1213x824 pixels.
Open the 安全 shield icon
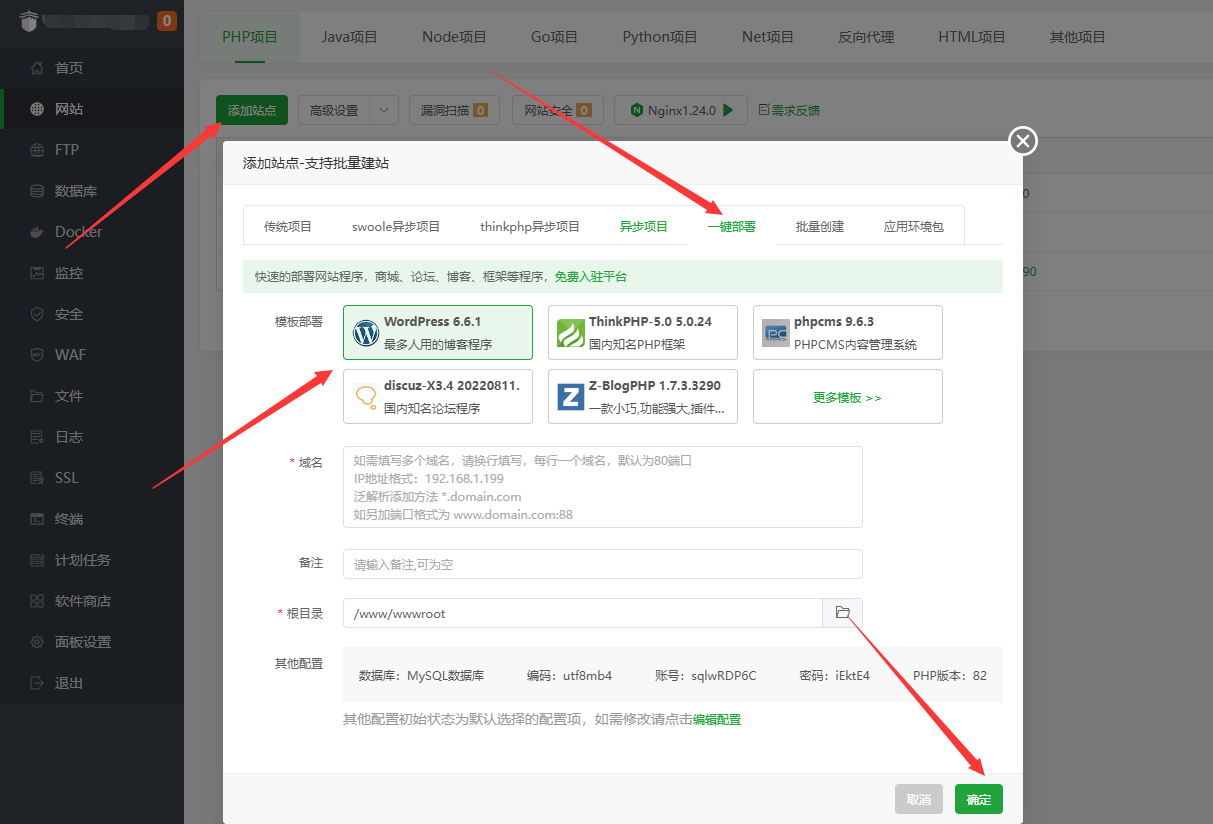pyautogui.click(x=37, y=314)
